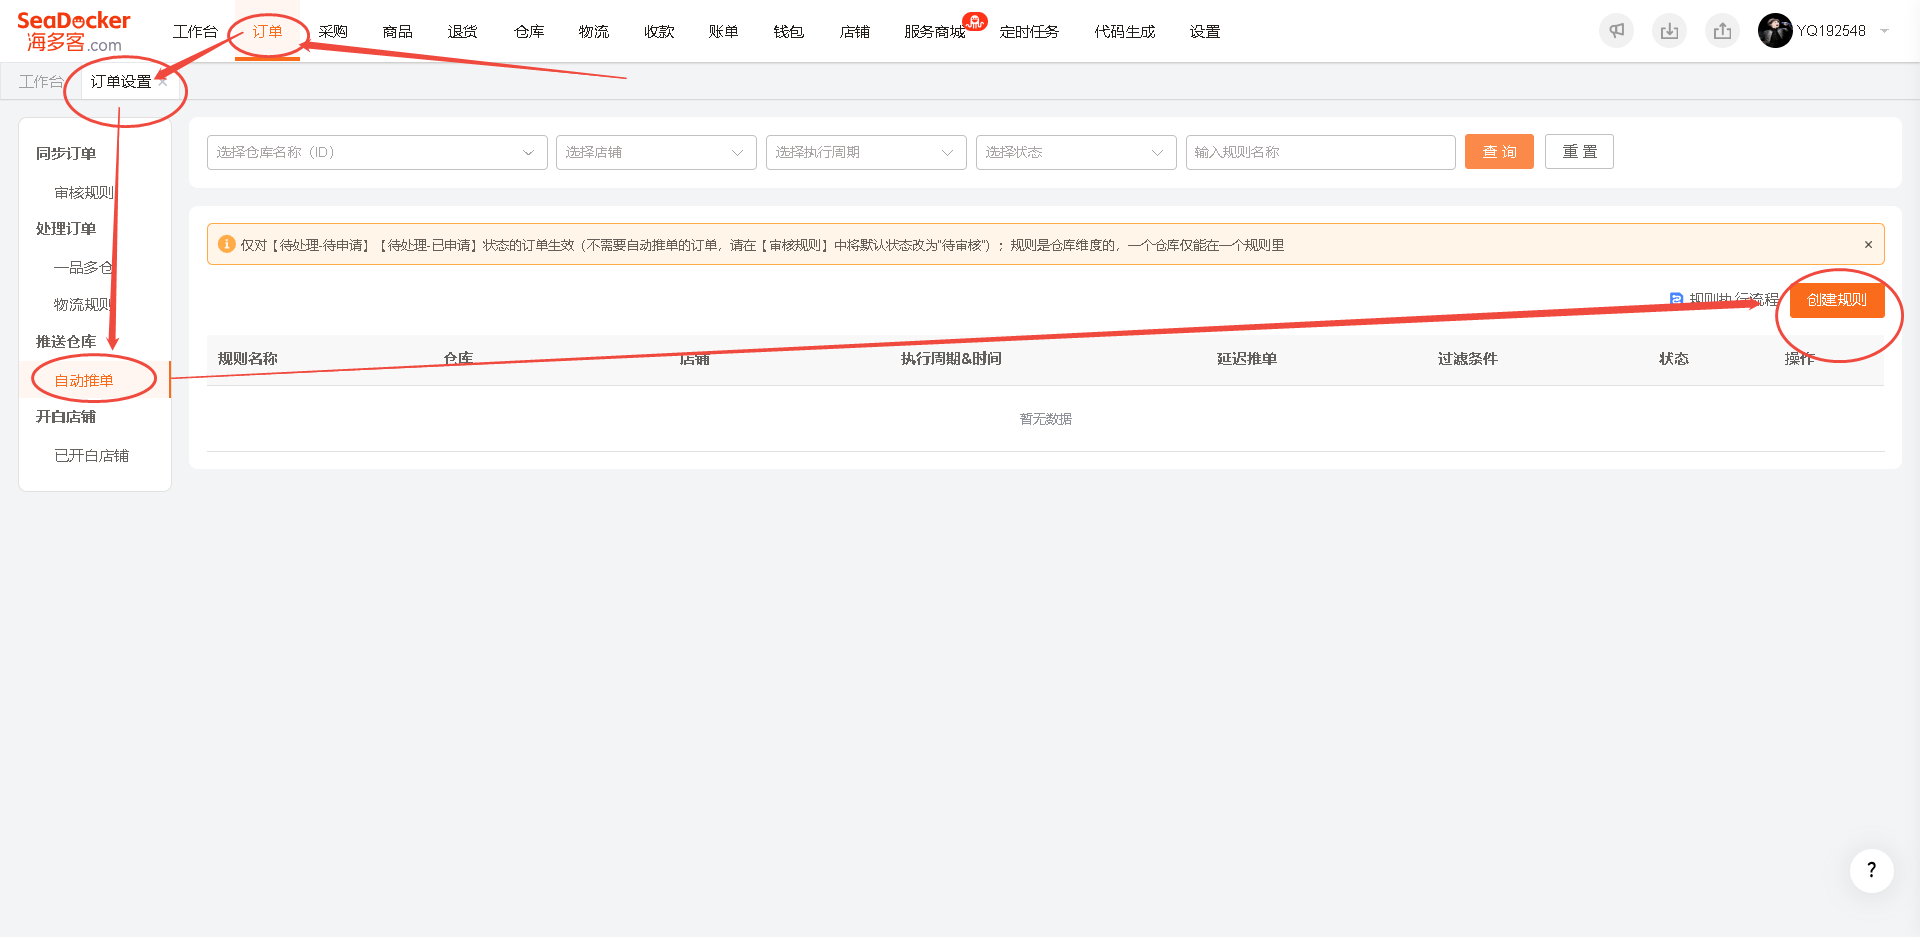Select 物流规则 in sidebar
The height and width of the screenshot is (937, 1920).
click(82, 304)
